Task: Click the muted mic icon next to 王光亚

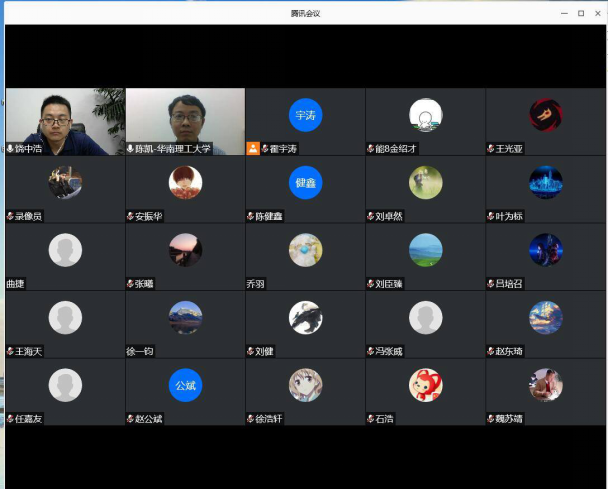Action: (x=490, y=148)
